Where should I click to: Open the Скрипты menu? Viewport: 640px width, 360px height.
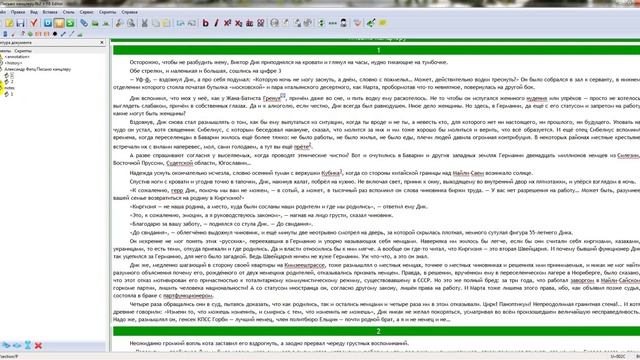click(x=107, y=12)
